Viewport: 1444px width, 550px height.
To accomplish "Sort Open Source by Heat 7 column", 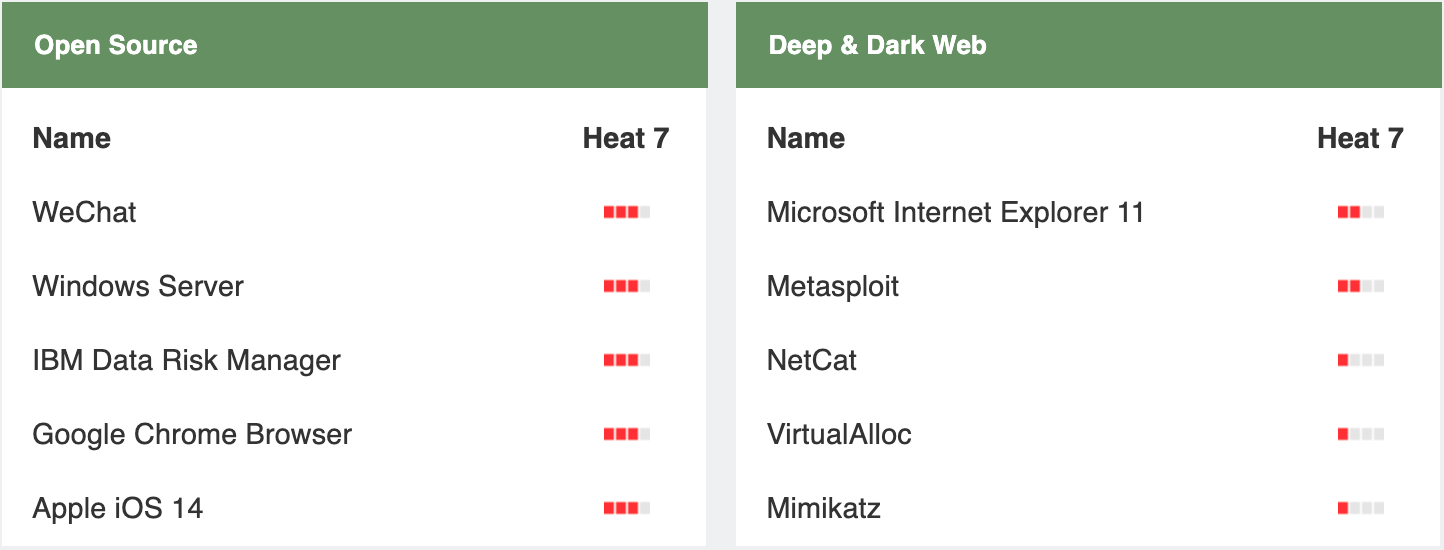I will [626, 138].
